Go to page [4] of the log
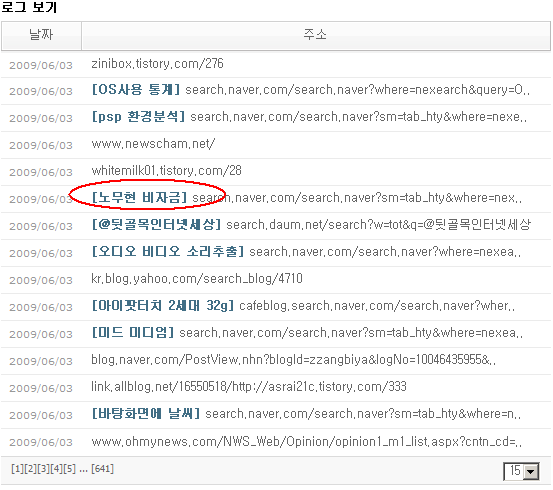This screenshot has height=490, width=553. tap(56, 469)
